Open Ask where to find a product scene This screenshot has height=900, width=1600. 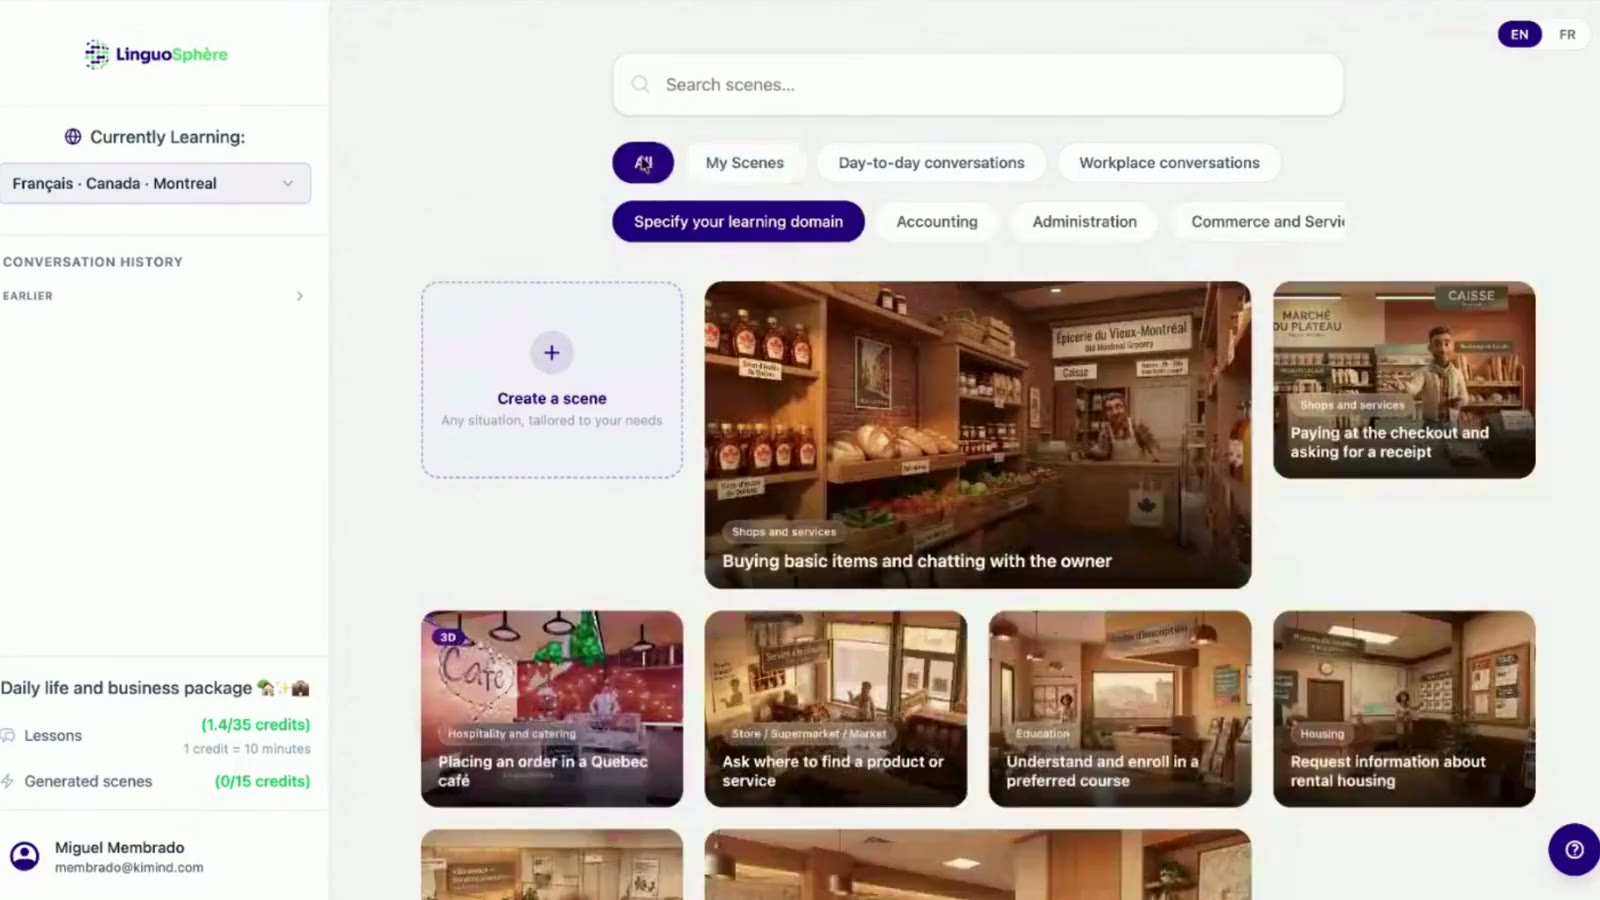[836, 709]
